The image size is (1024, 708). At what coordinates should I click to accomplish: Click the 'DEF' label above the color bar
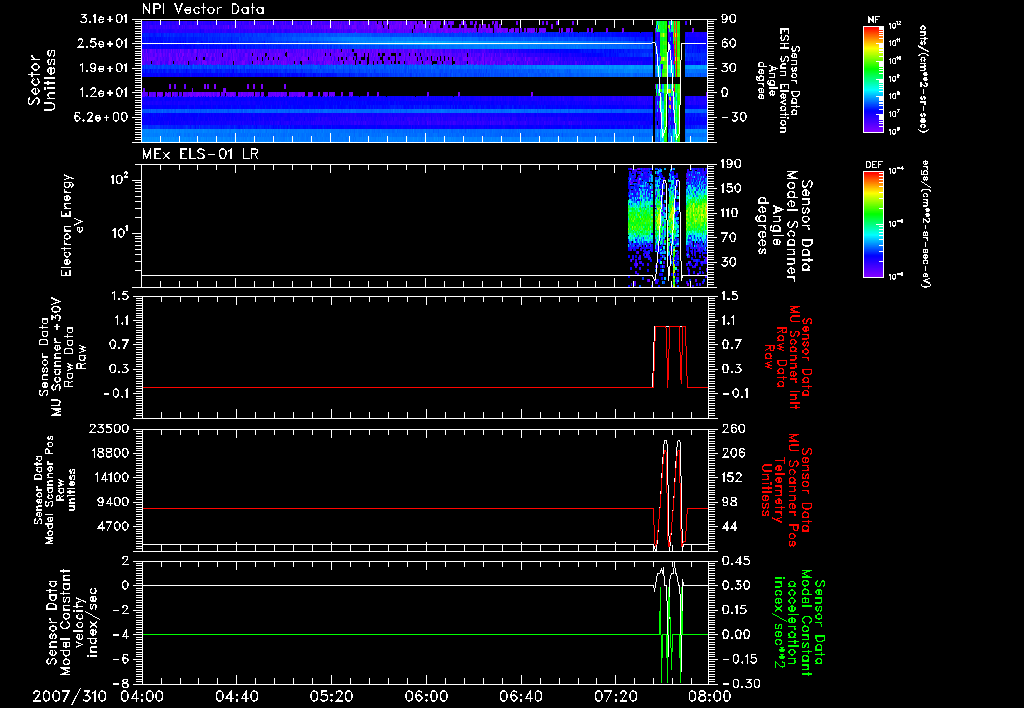pyautogui.click(x=873, y=165)
